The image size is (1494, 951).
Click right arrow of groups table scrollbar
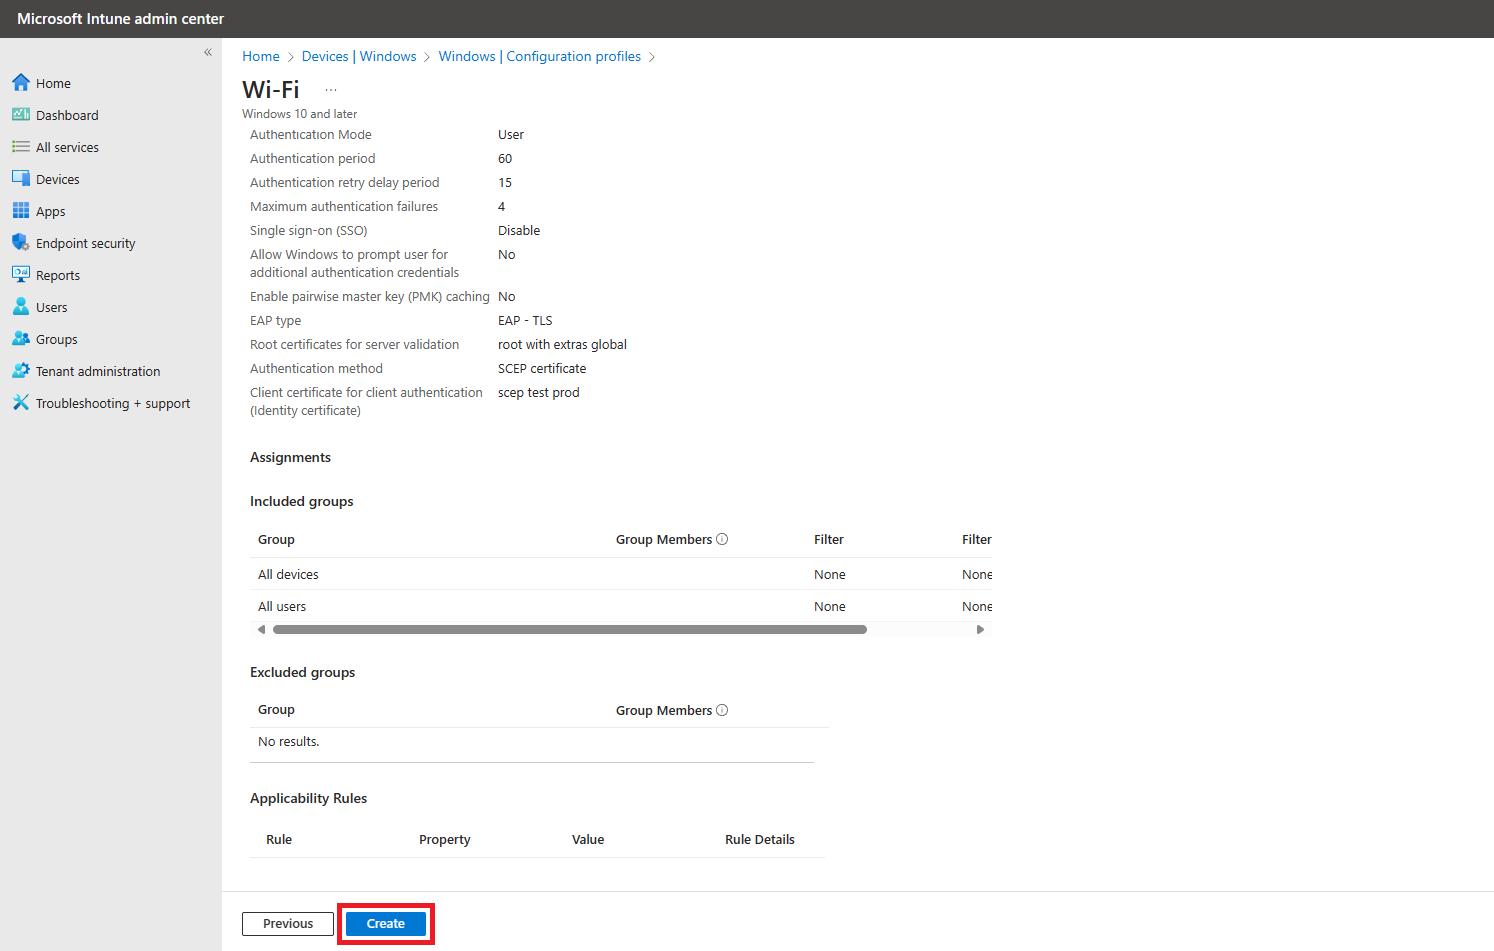tap(980, 629)
